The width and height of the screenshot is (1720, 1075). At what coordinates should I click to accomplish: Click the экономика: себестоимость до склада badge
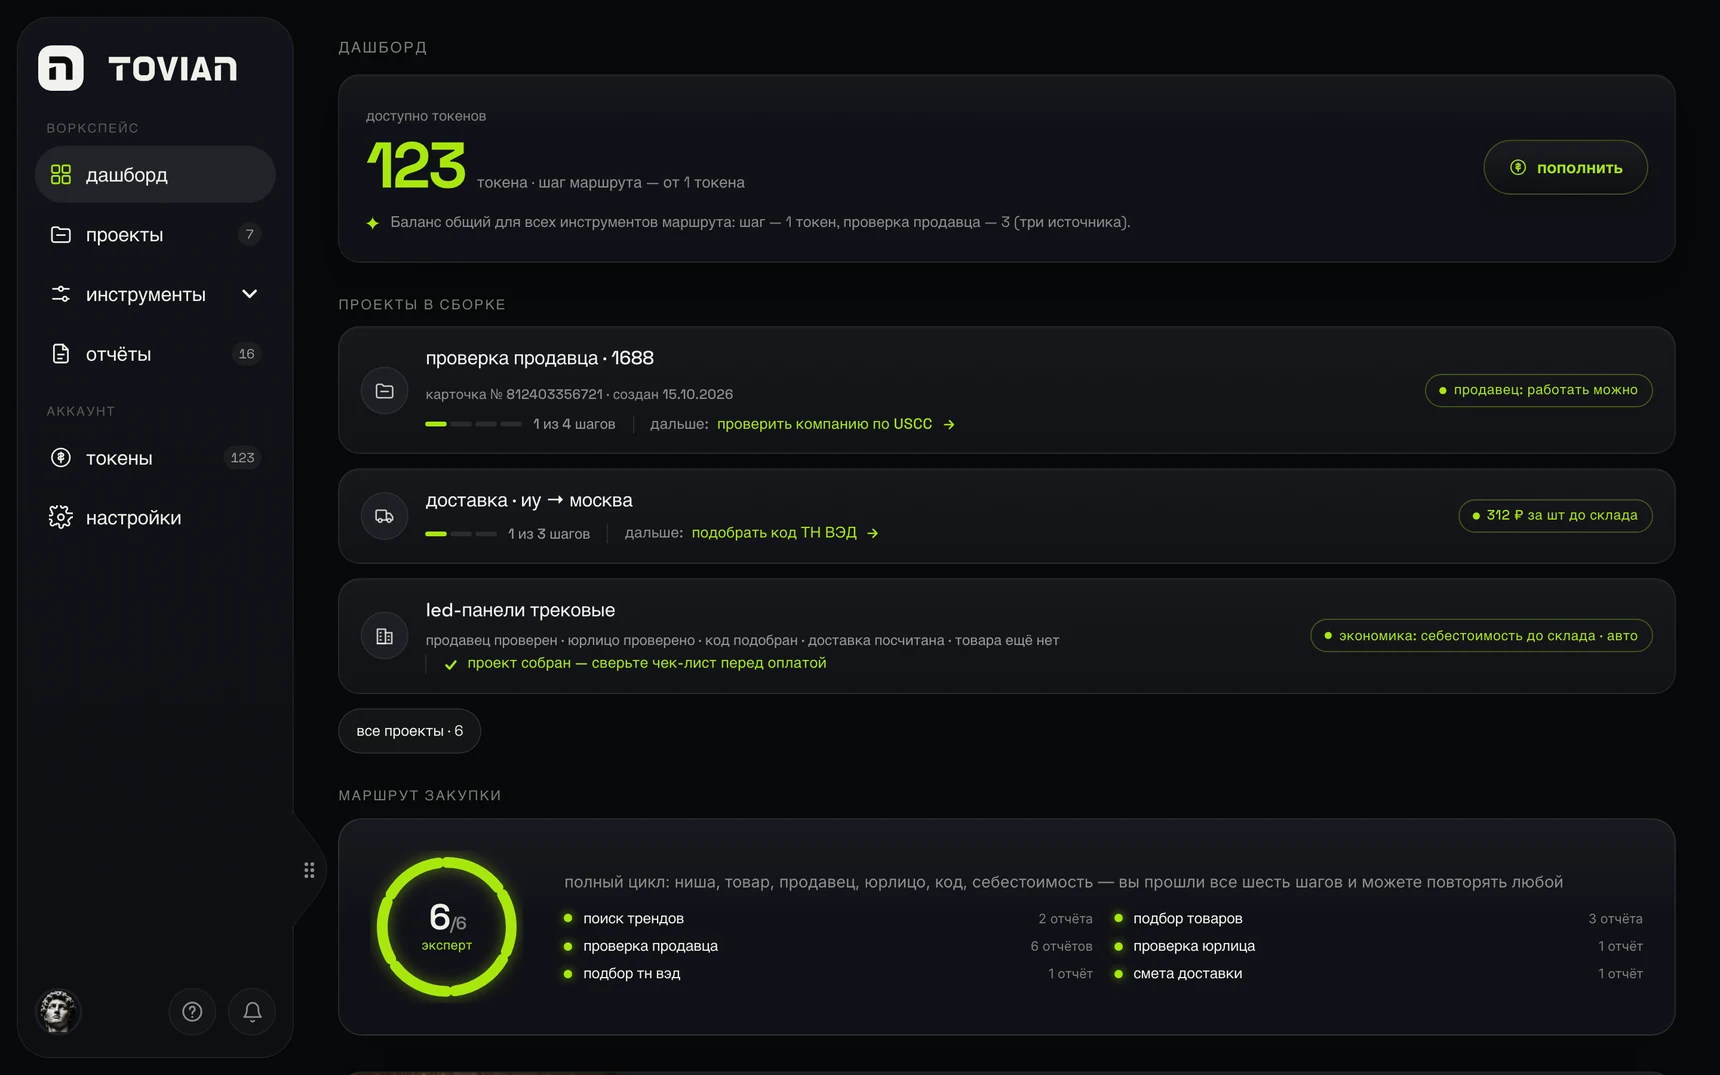point(1481,635)
